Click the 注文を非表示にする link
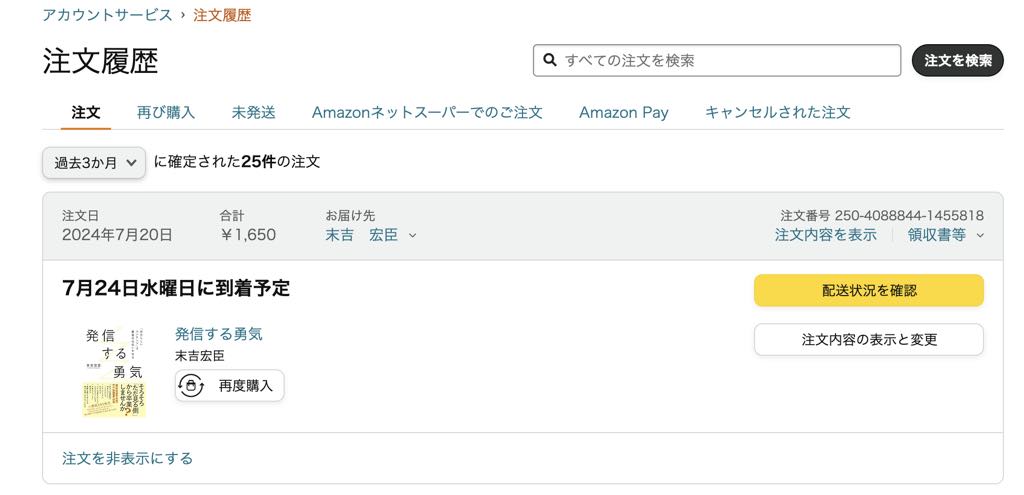 tap(127, 458)
